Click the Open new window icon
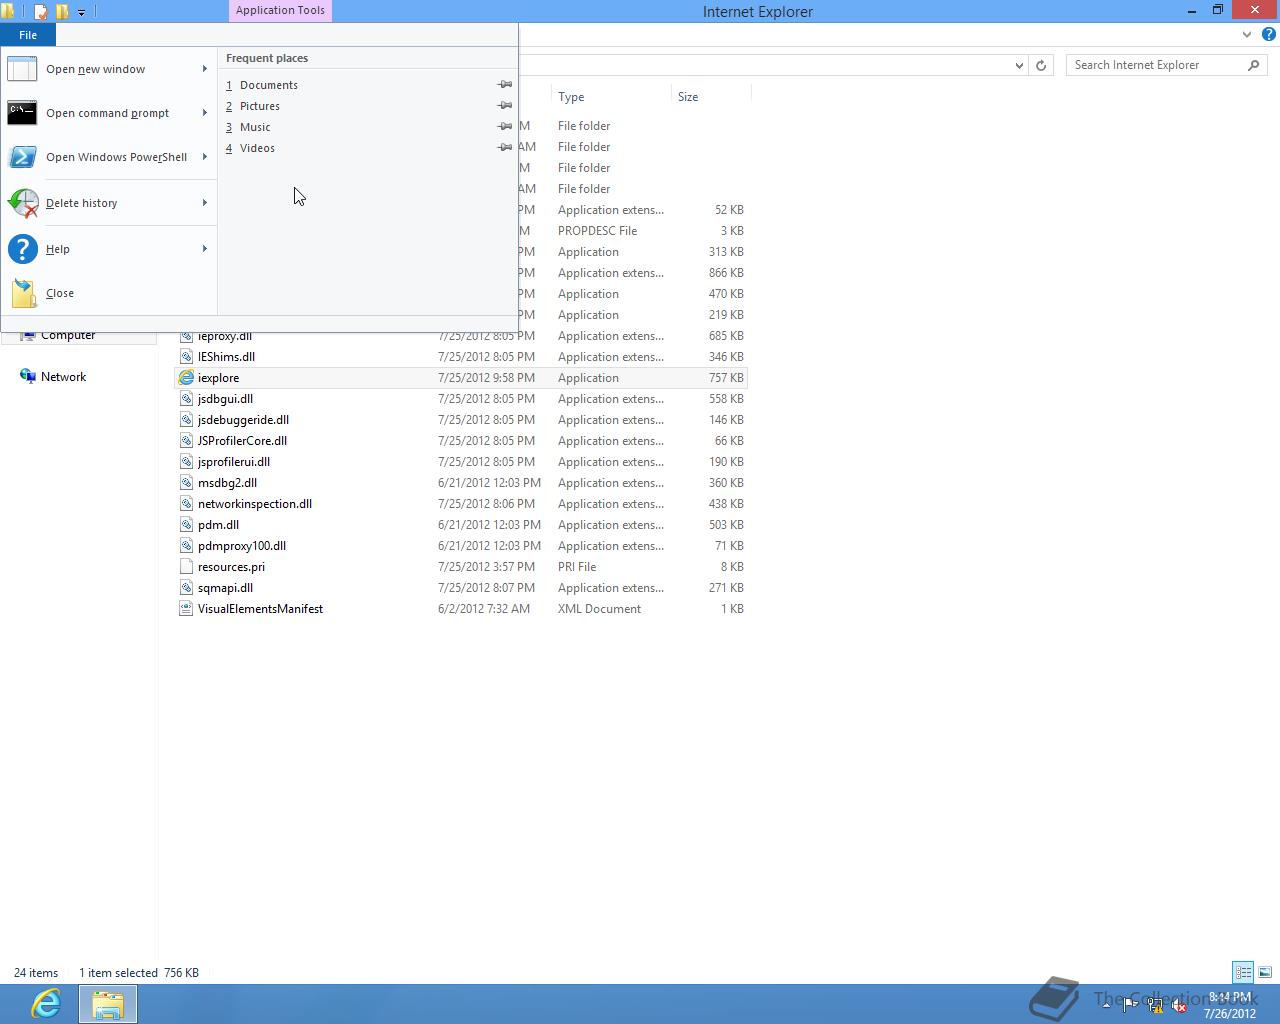The width and height of the screenshot is (1280, 1024). pos(22,69)
